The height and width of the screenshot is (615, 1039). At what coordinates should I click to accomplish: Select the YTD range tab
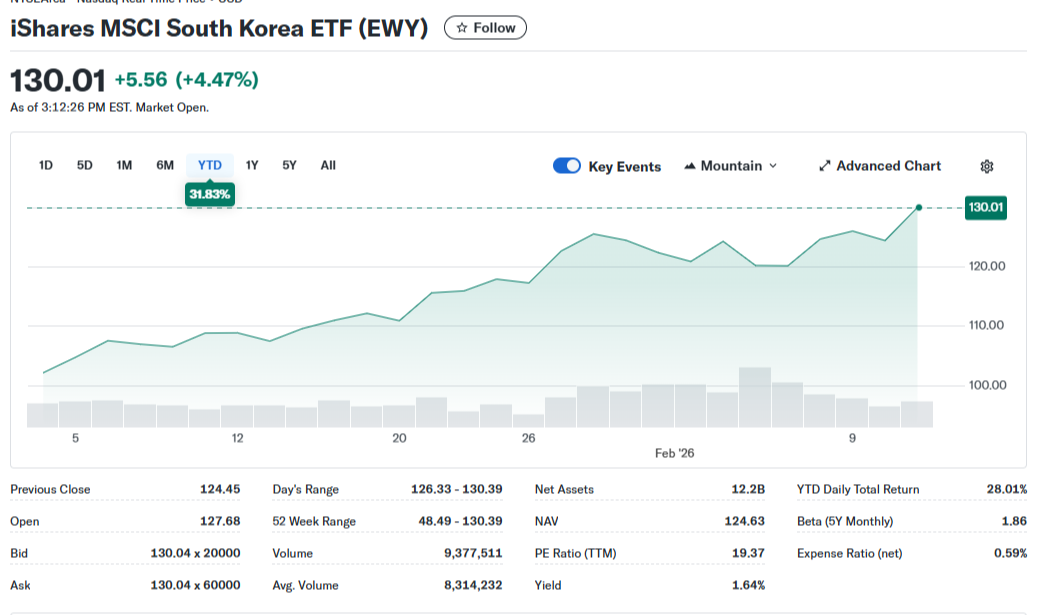click(210, 165)
